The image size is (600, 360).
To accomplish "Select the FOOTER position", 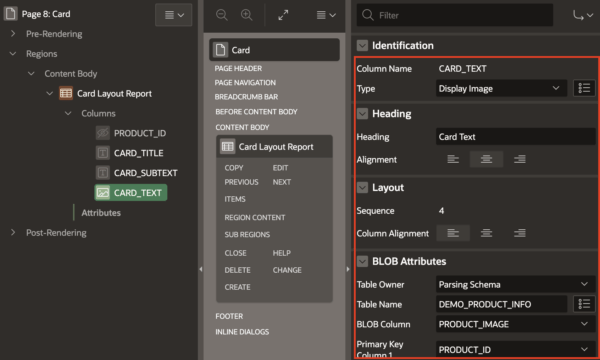I will pyautogui.click(x=229, y=316).
